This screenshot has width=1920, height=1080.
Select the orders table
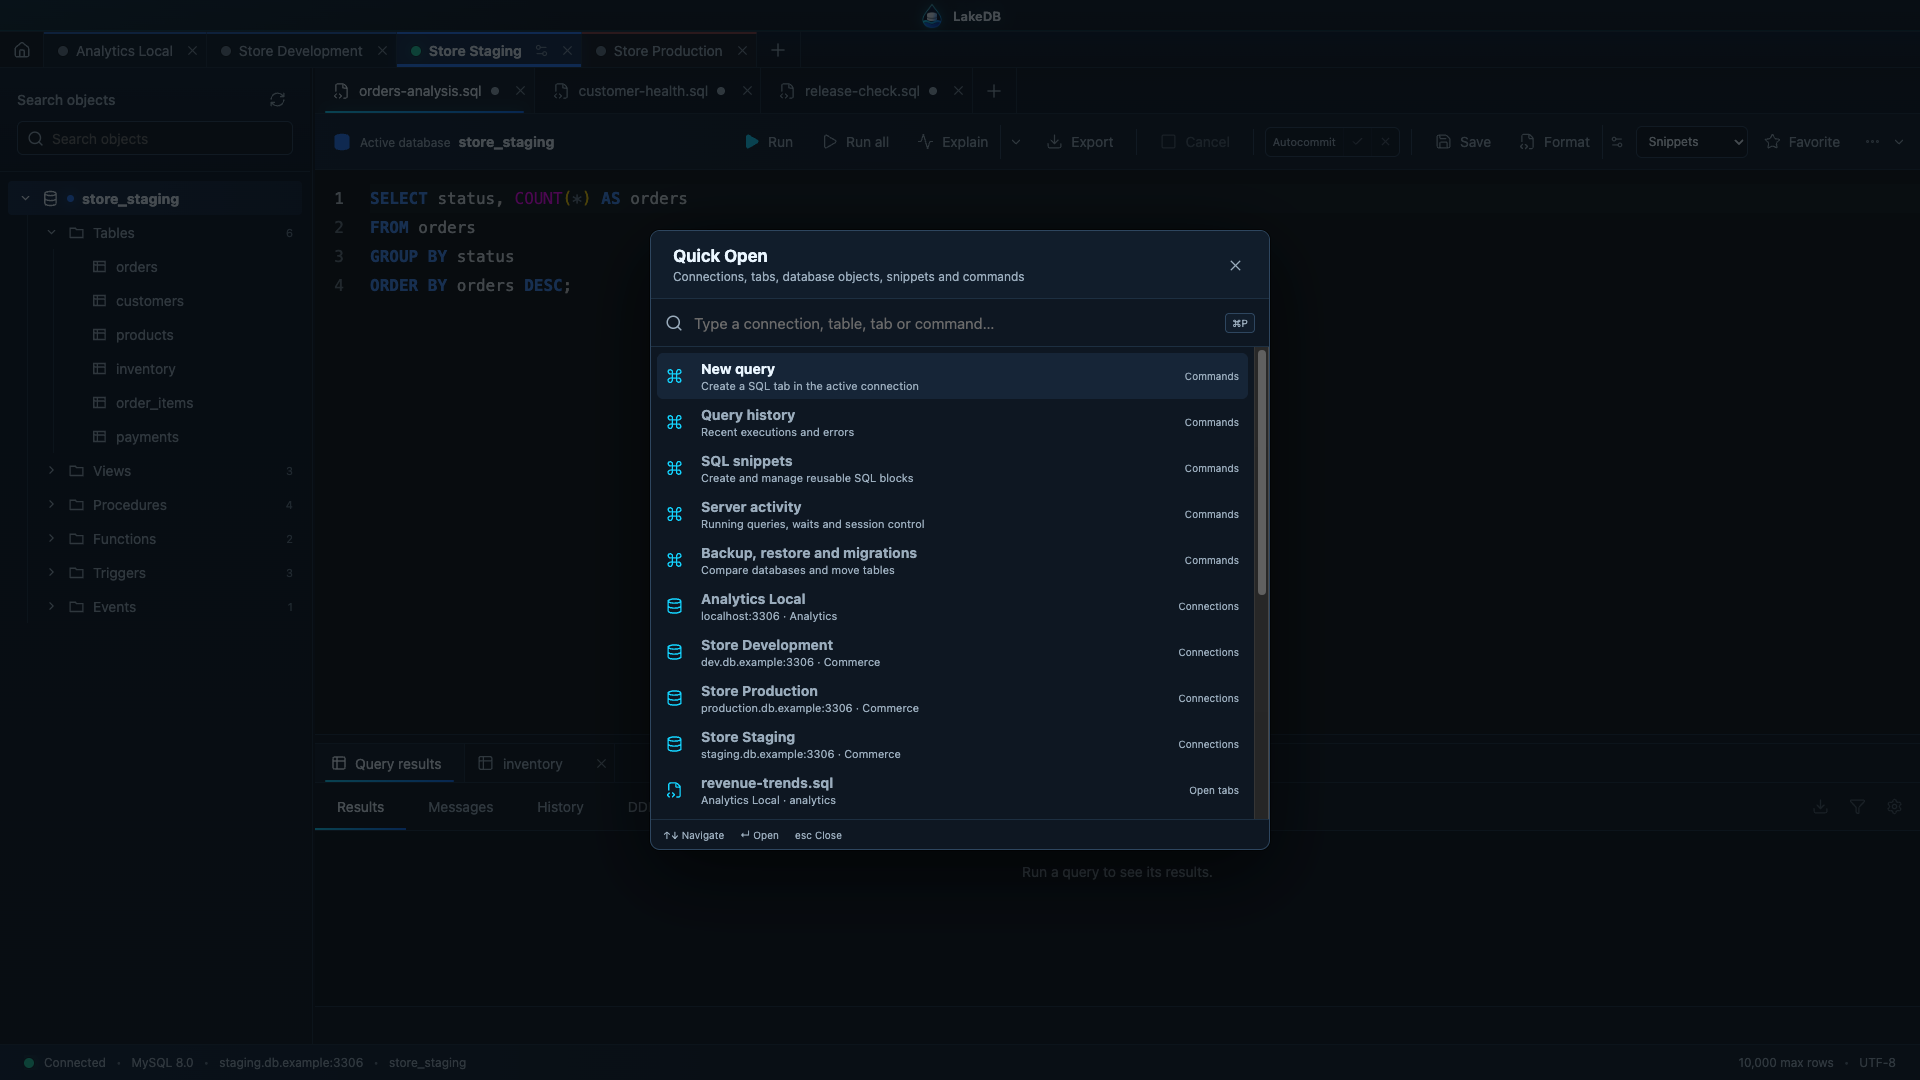click(136, 267)
